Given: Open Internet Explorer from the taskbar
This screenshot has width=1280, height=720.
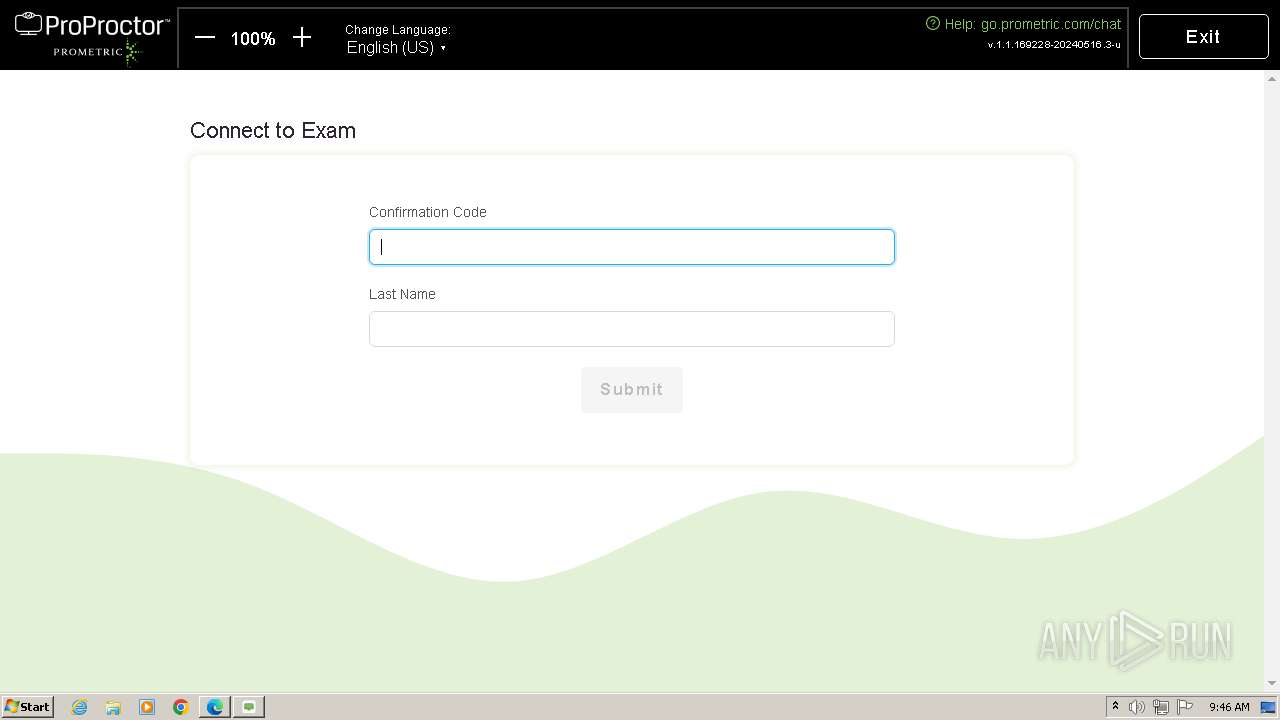Looking at the screenshot, I should [x=79, y=707].
